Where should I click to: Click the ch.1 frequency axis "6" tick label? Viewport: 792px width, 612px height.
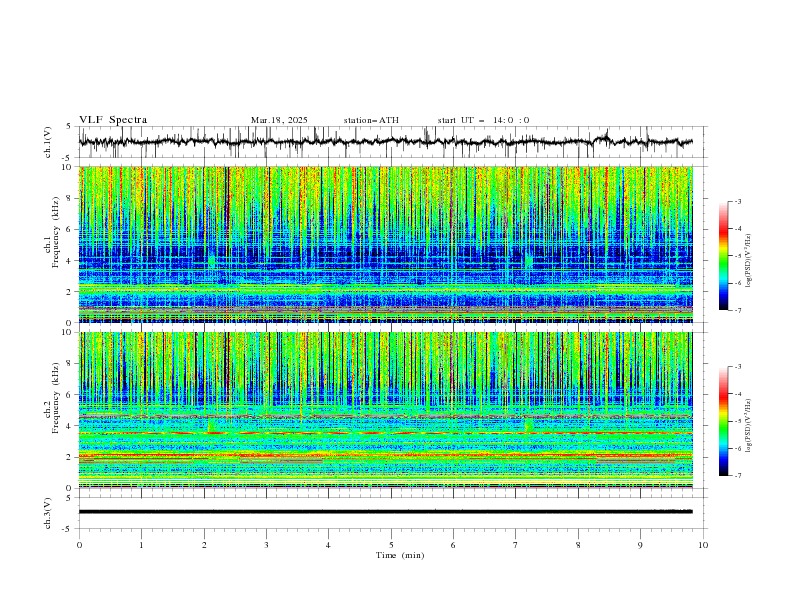point(71,229)
